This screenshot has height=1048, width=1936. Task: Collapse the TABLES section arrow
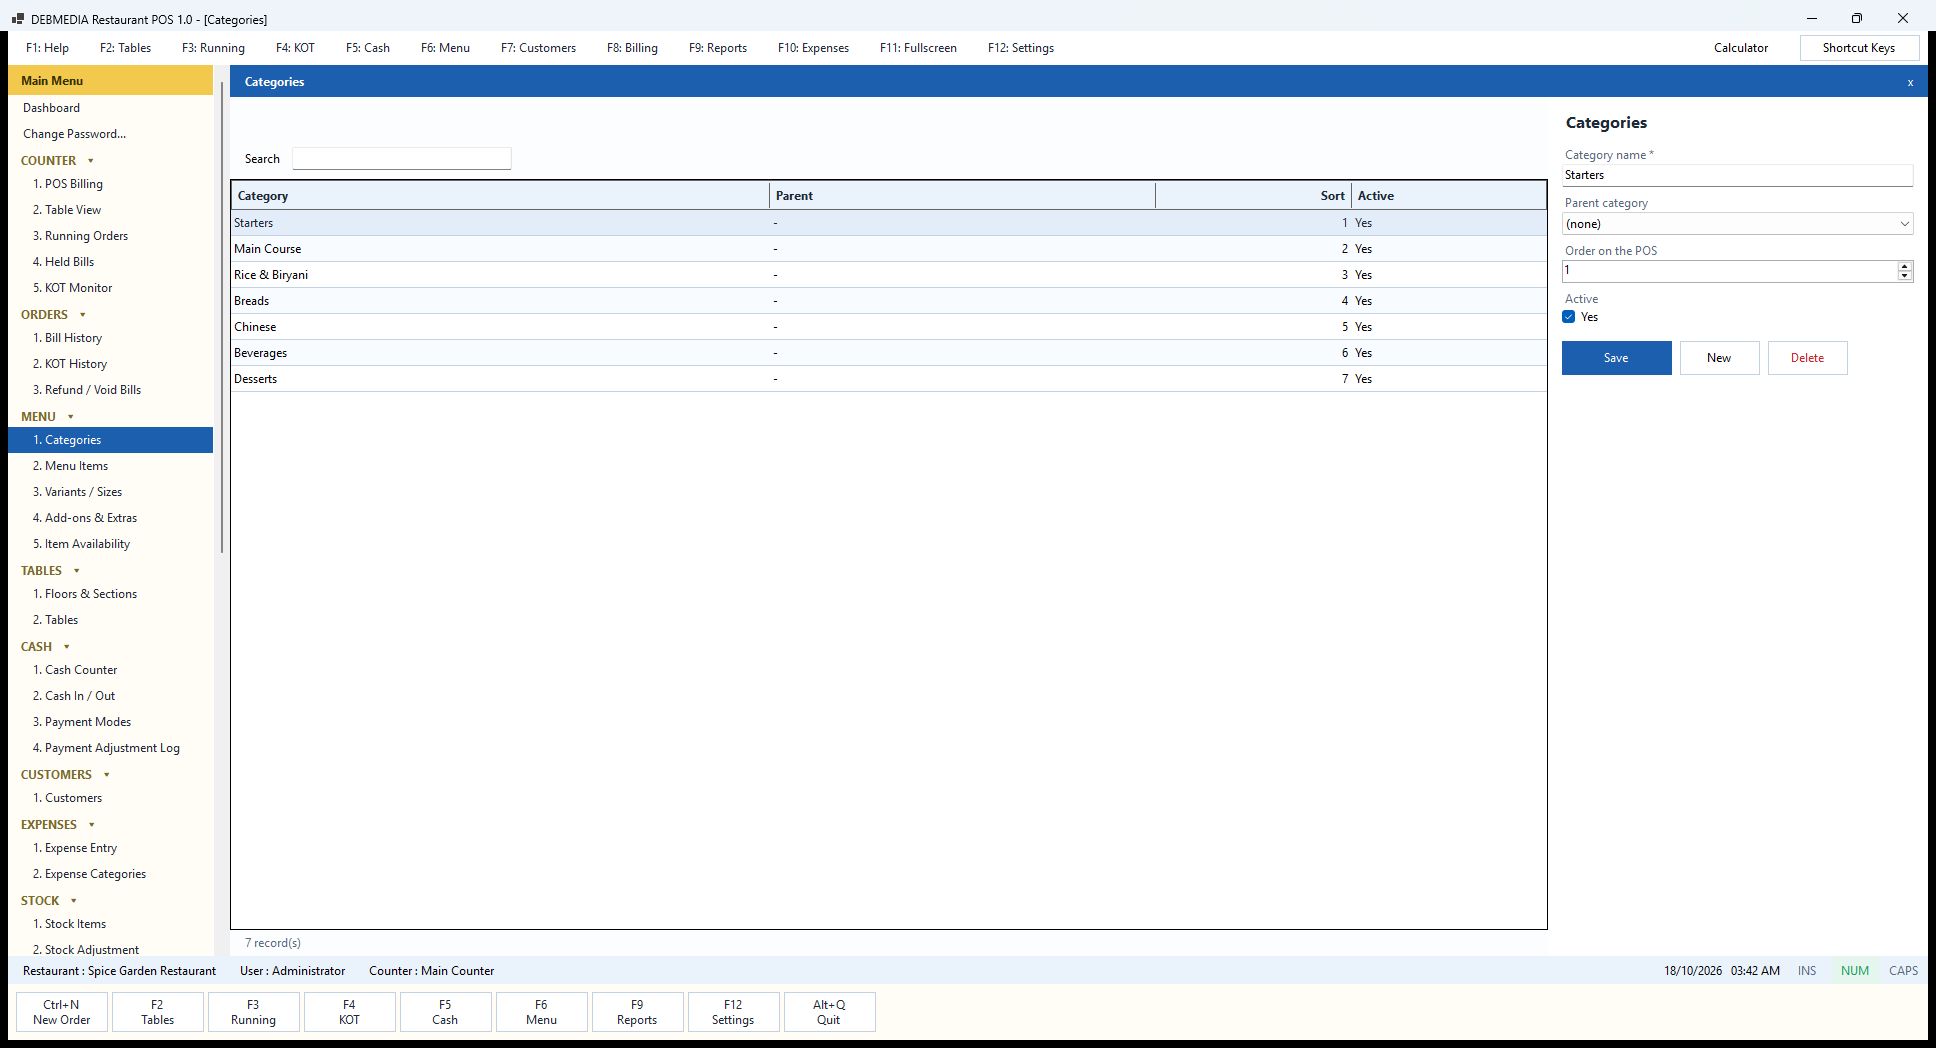77,571
